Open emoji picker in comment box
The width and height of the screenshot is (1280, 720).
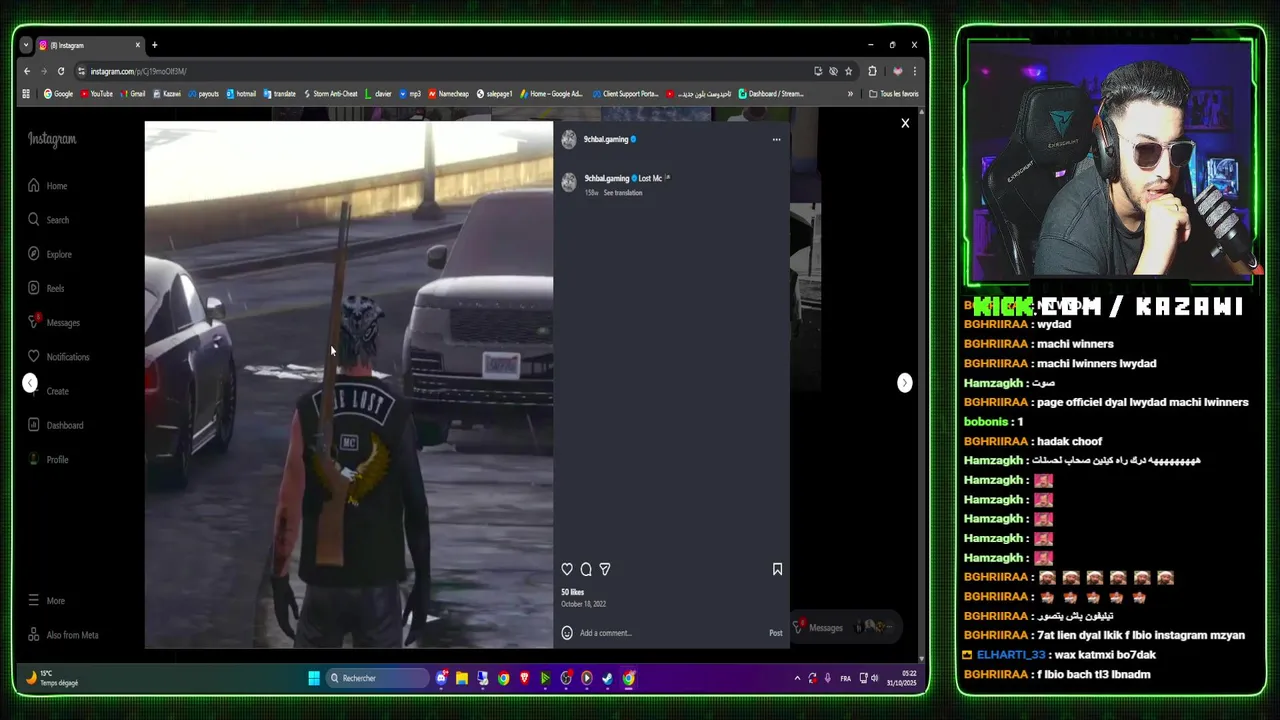tap(567, 633)
